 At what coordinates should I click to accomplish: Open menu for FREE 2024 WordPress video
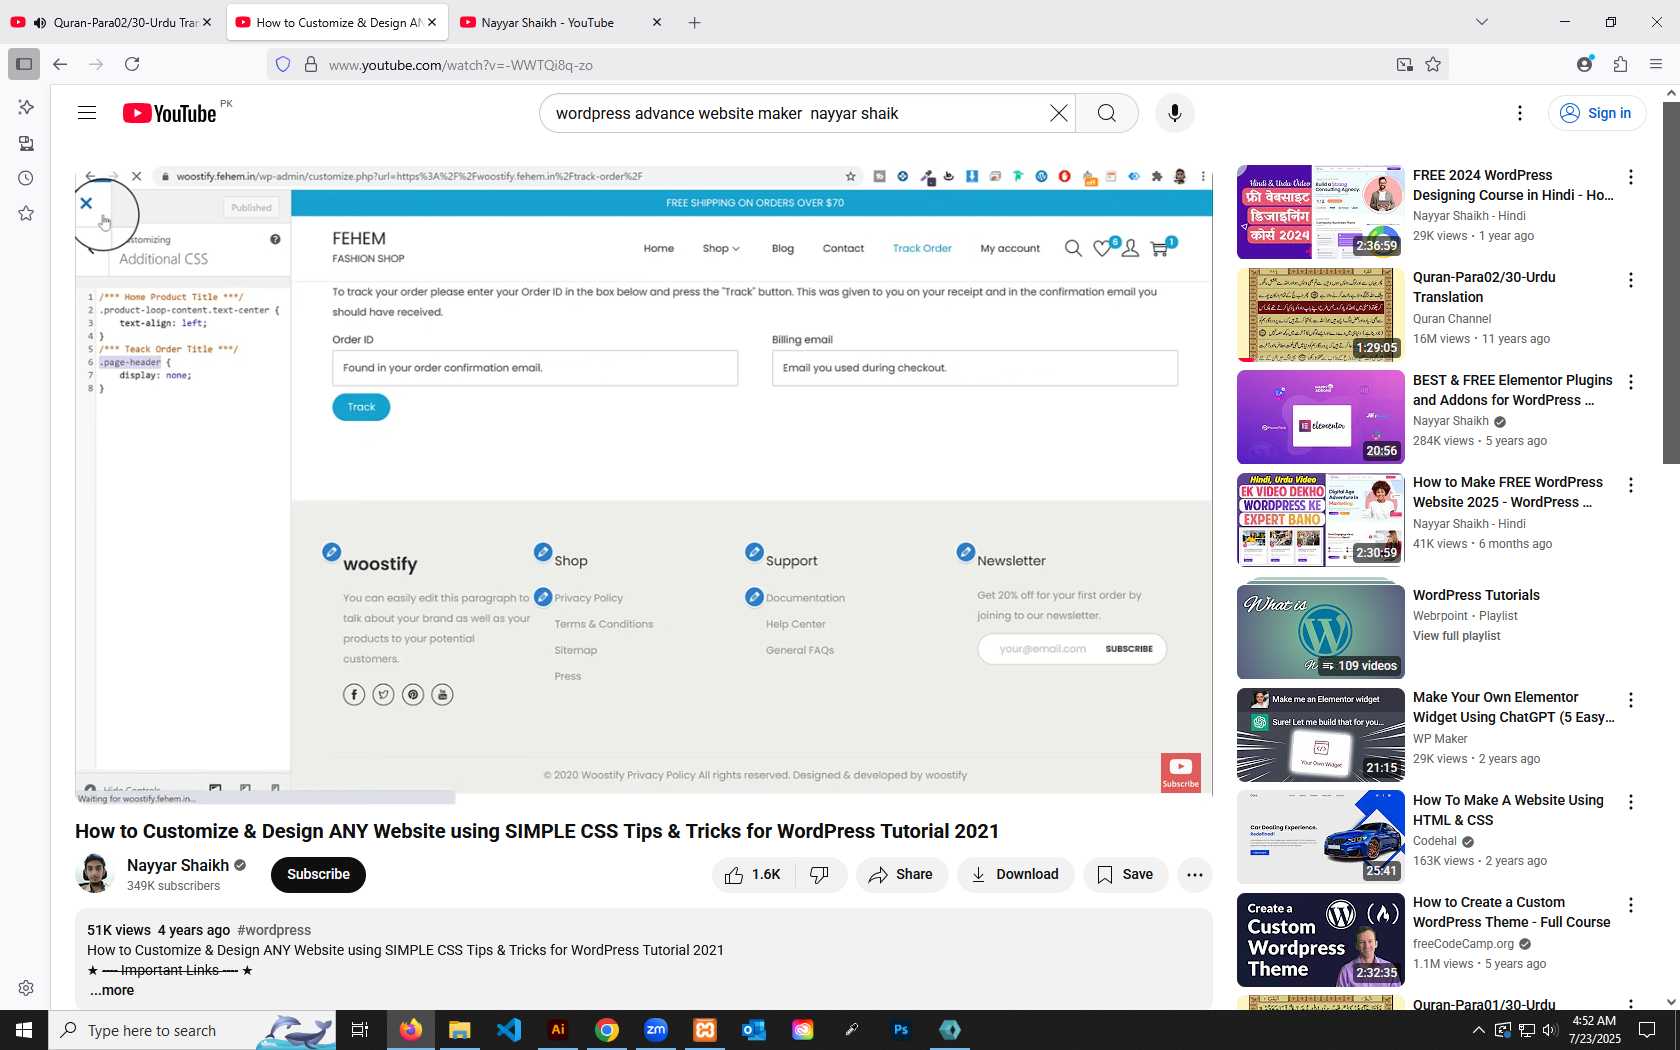pyautogui.click(x=1631, y=177)
